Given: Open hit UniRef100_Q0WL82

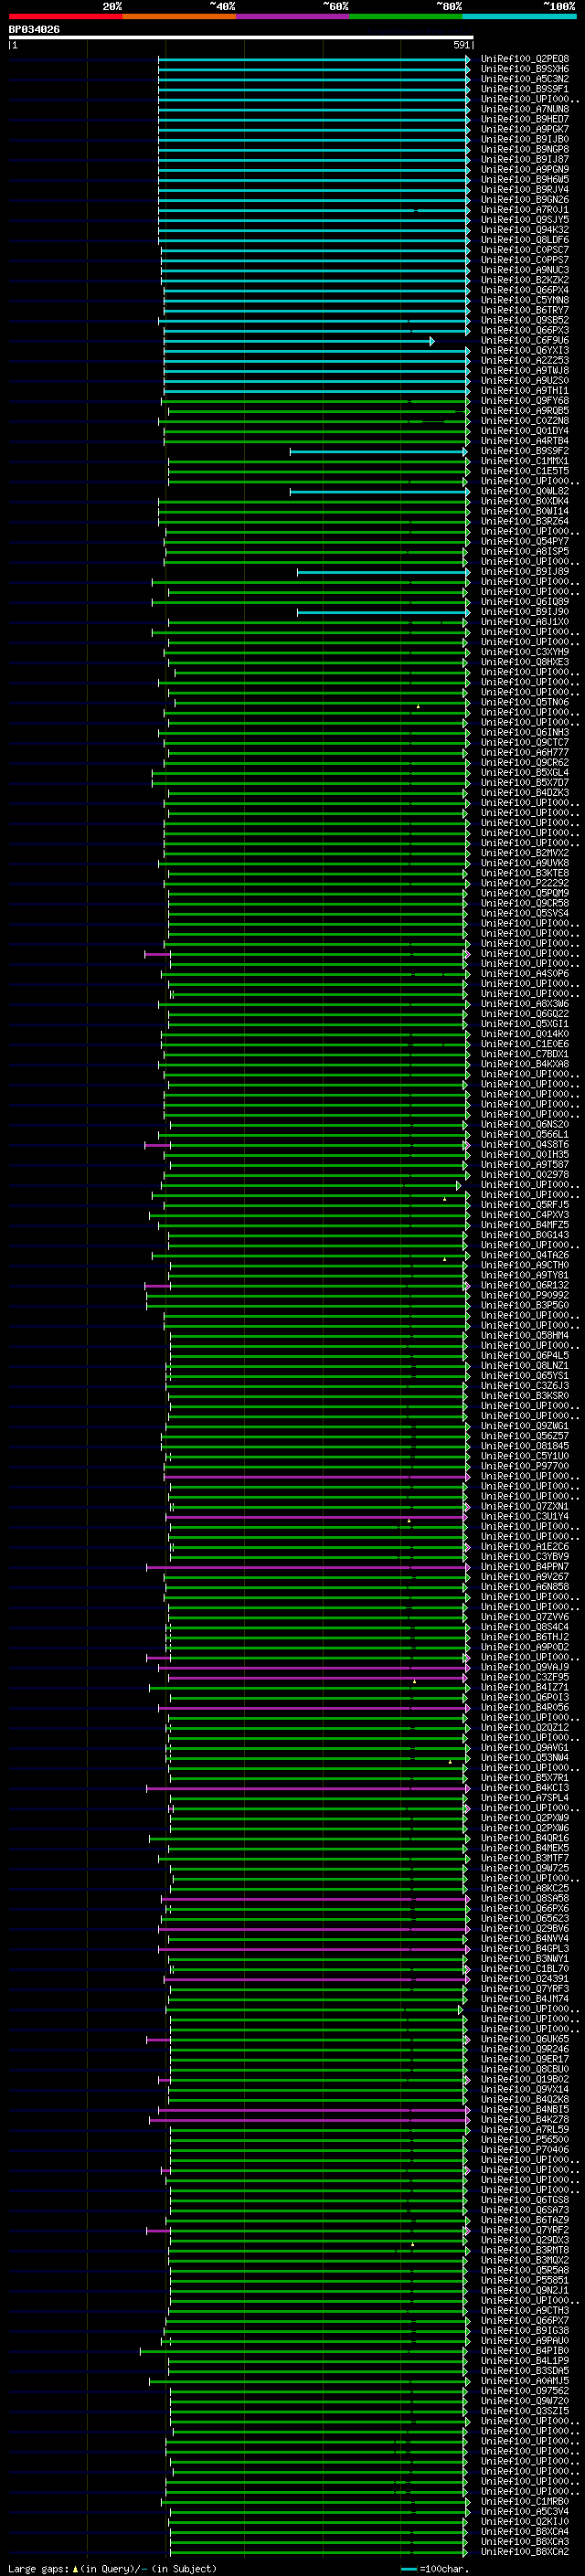Looking at the screenshot, I should (525, 492).
